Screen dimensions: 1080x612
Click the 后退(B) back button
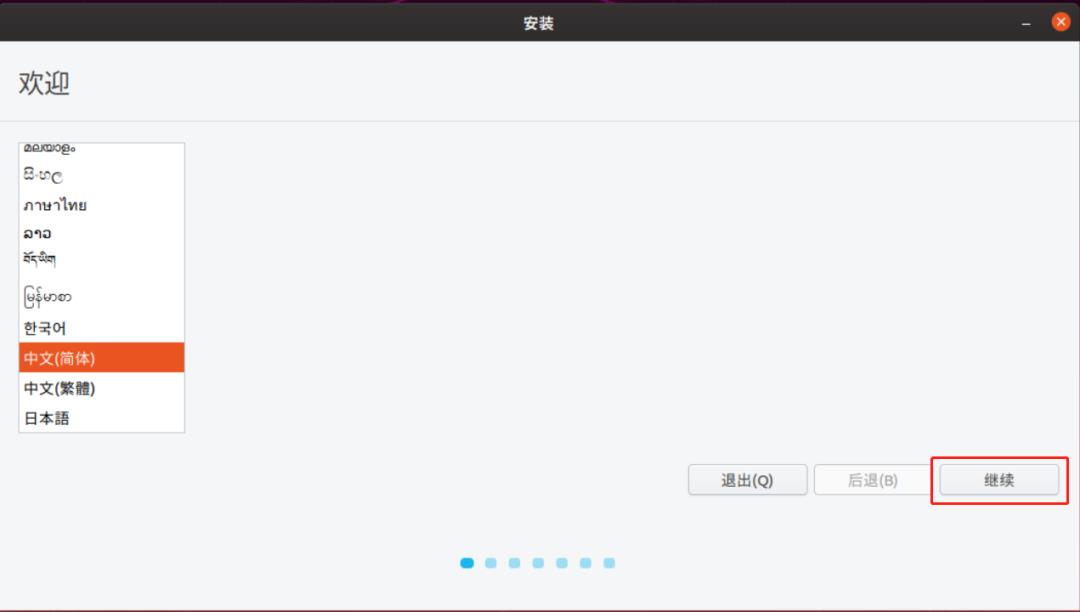click(872, 480)
